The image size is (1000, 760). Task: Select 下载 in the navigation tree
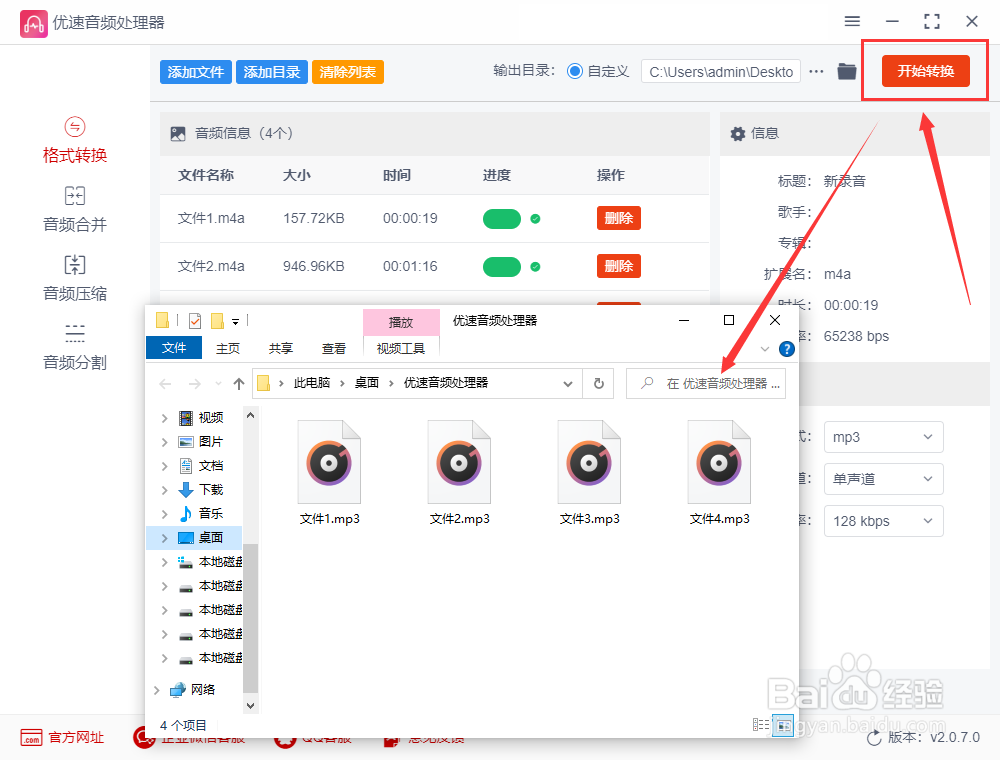click(210, 490)
